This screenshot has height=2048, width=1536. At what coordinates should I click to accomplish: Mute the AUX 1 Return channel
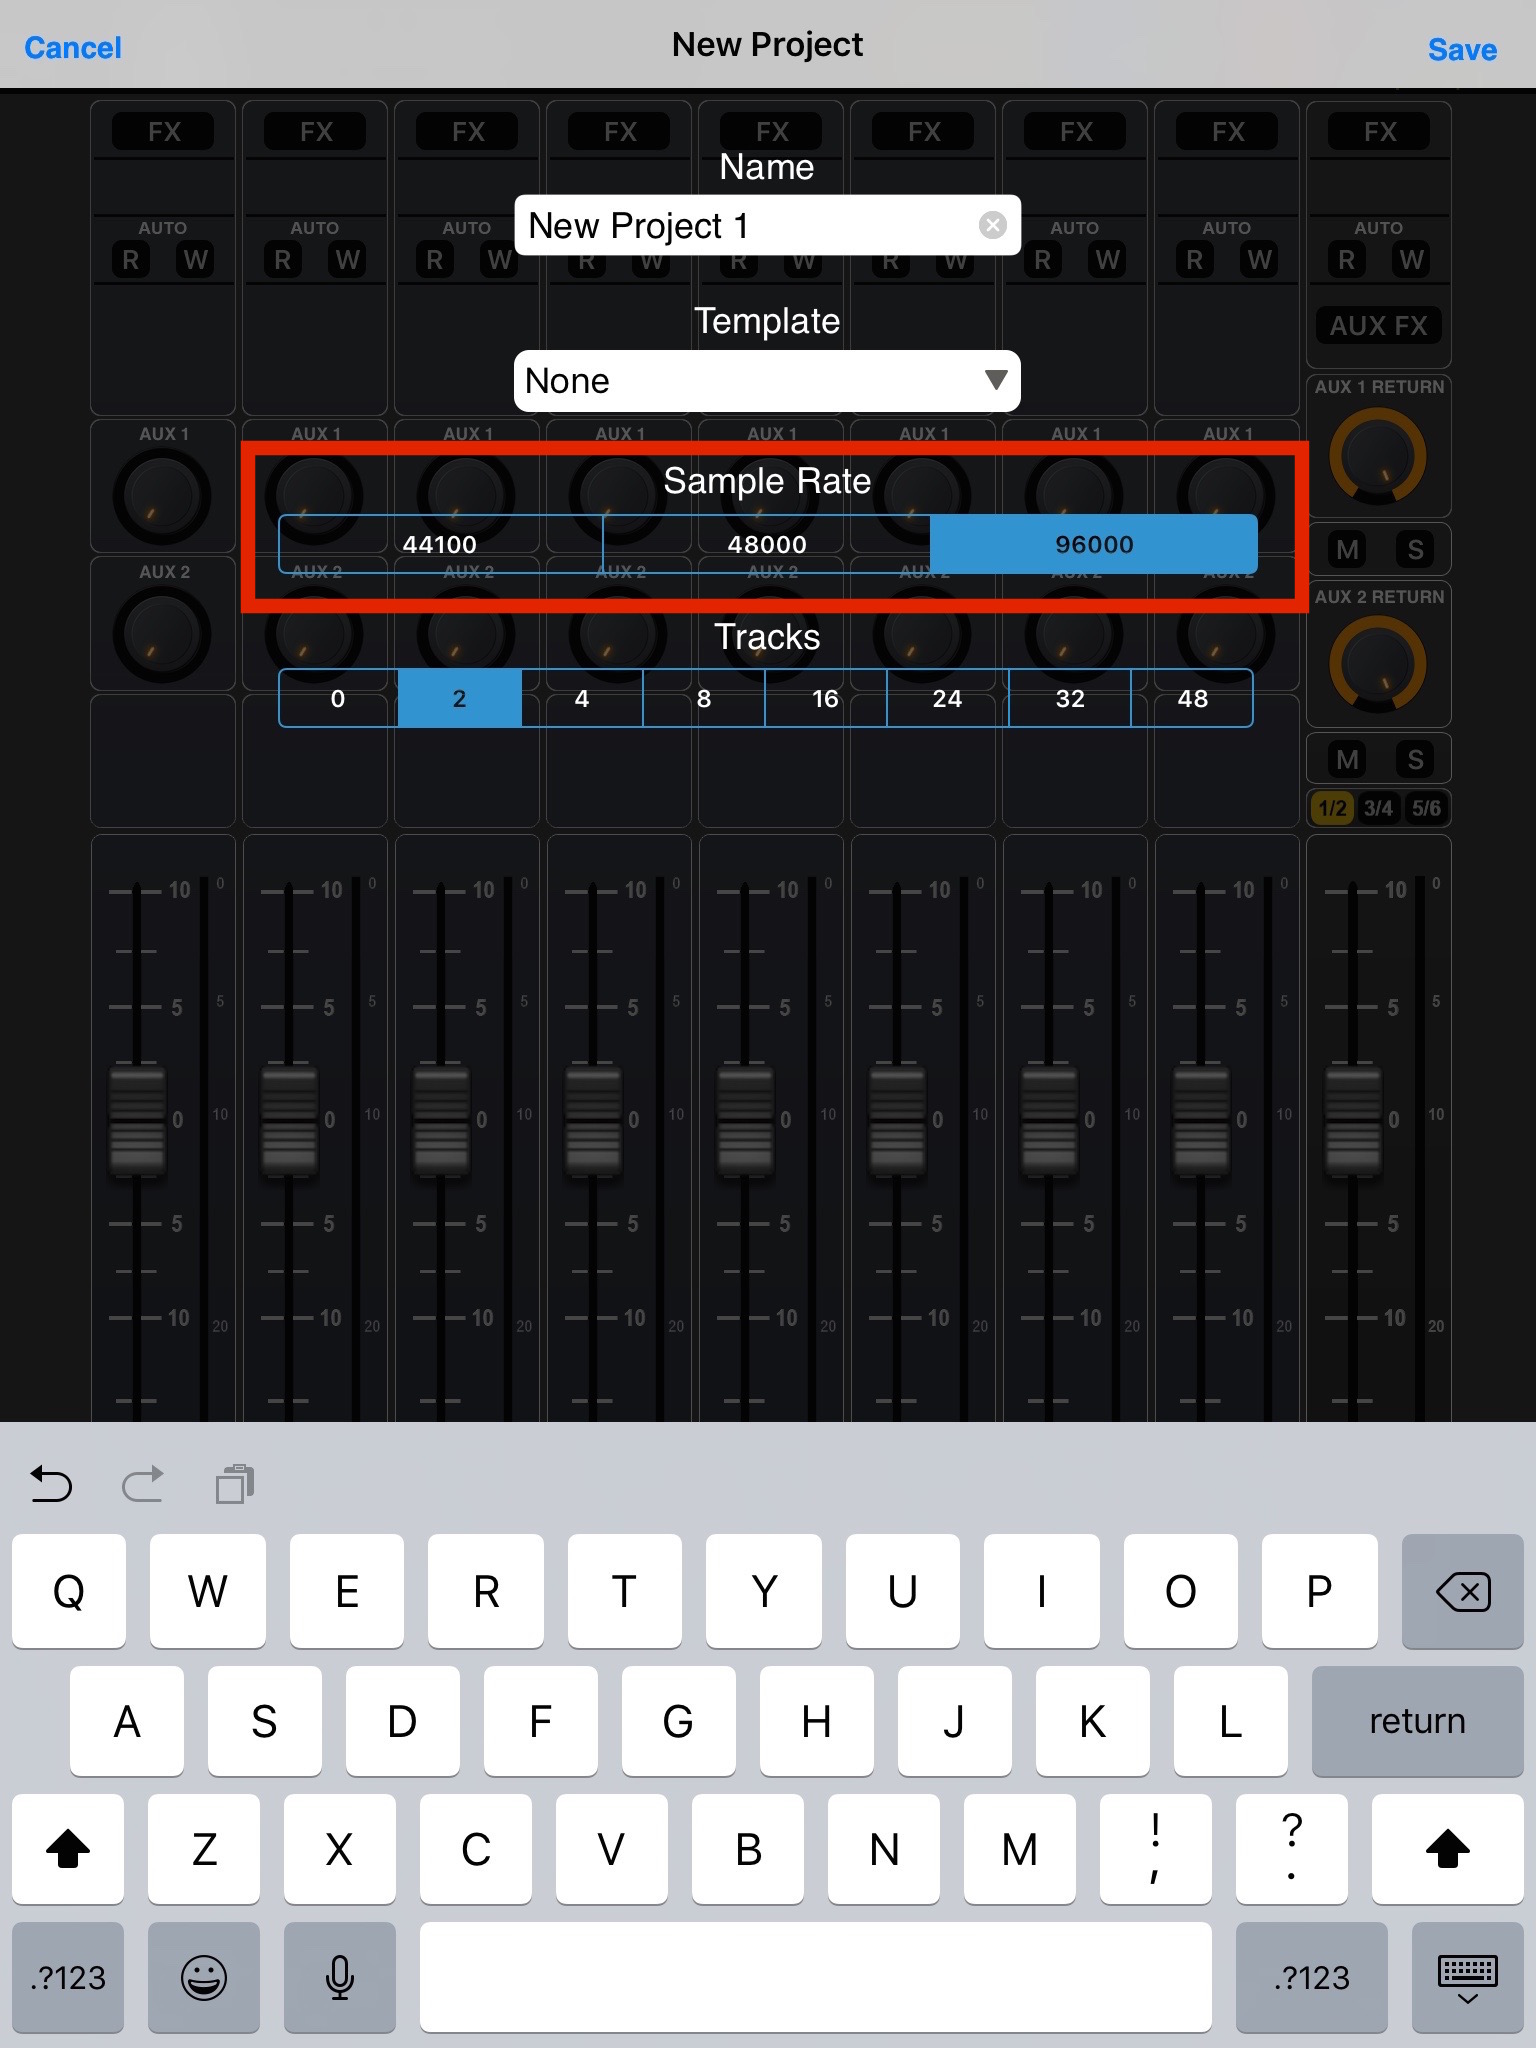pos(1347,549)
